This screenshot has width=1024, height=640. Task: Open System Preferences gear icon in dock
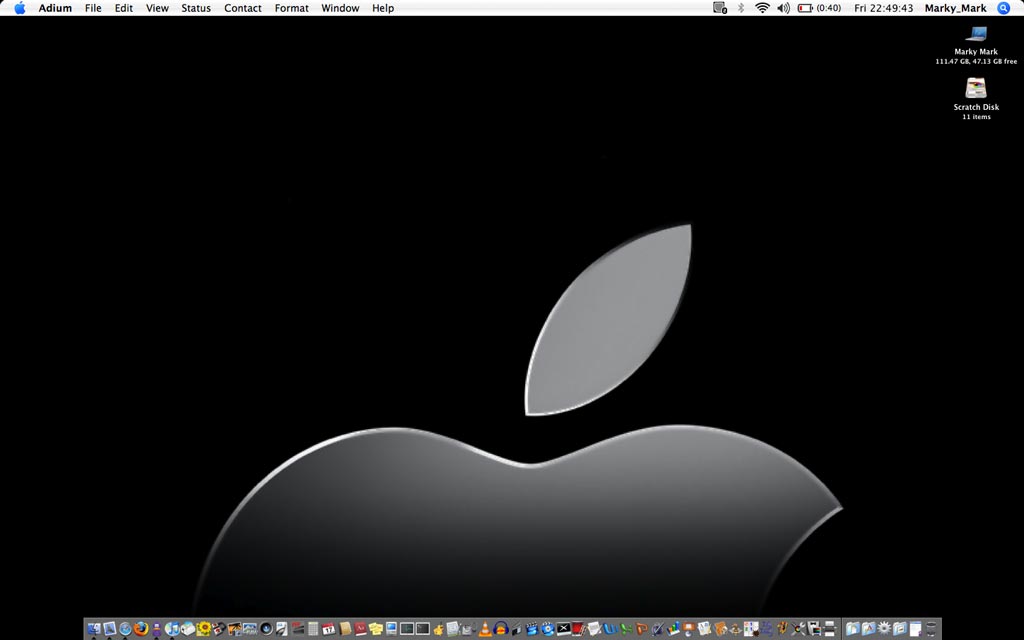click(884, 628)
